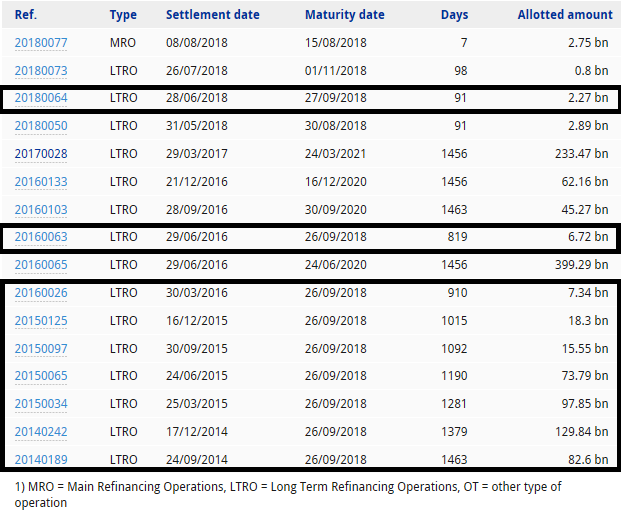
Task: Click the Days column header
Action: click(454, 15)
